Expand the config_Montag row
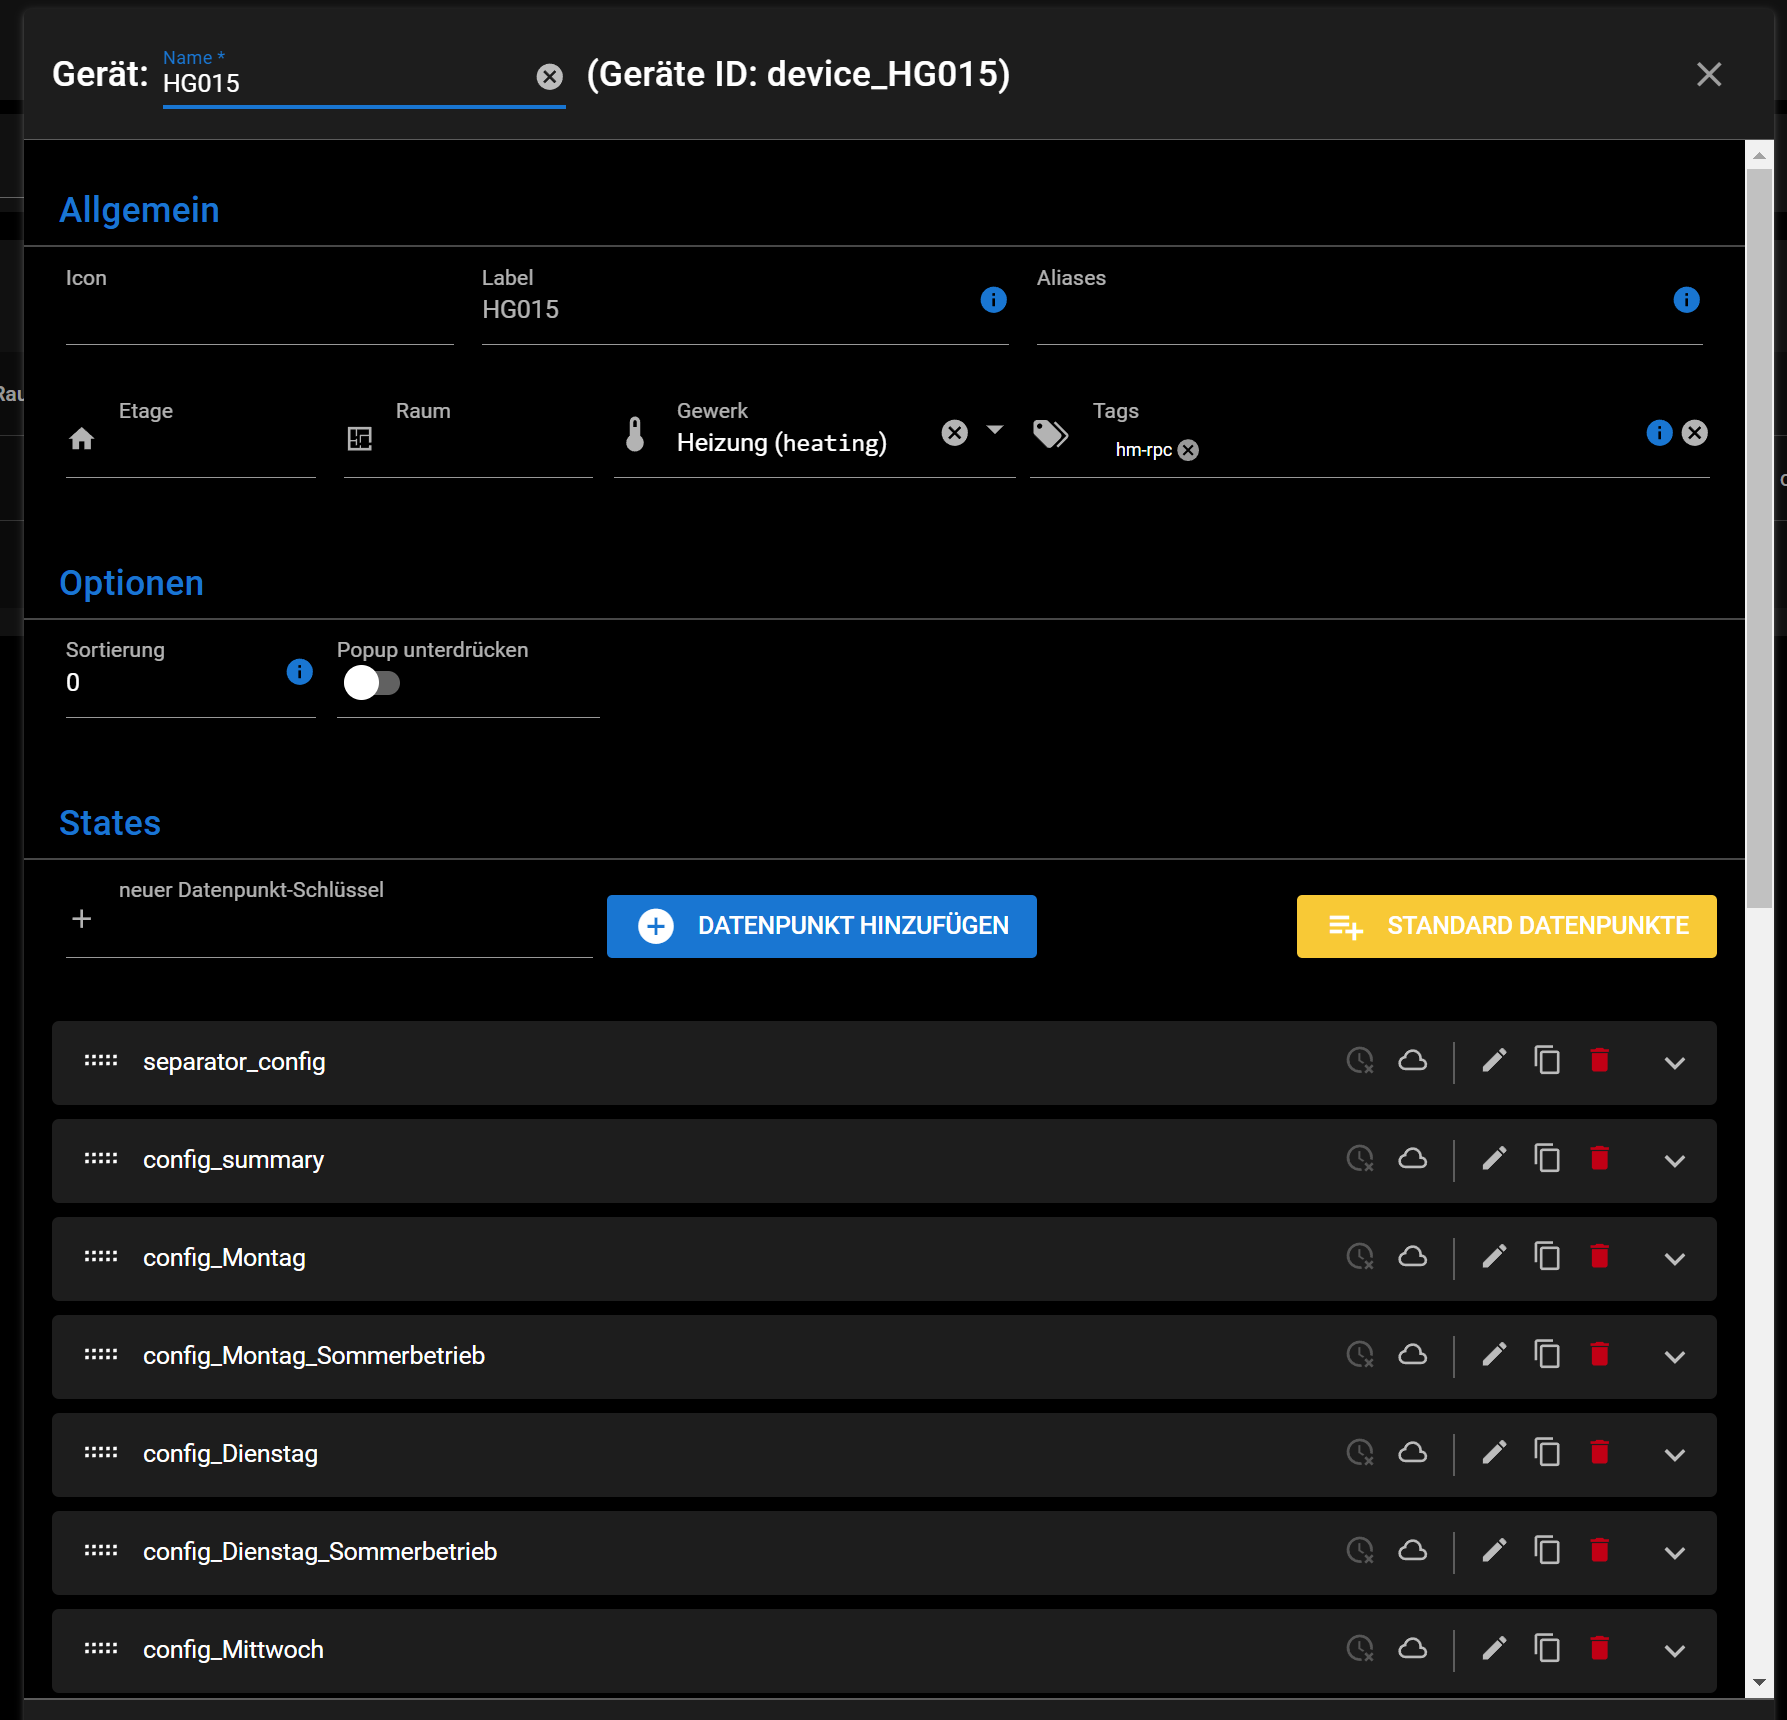The height and width of the screenshot is (1720, 1787). pyautogui.click(x=1675, y=1259)
